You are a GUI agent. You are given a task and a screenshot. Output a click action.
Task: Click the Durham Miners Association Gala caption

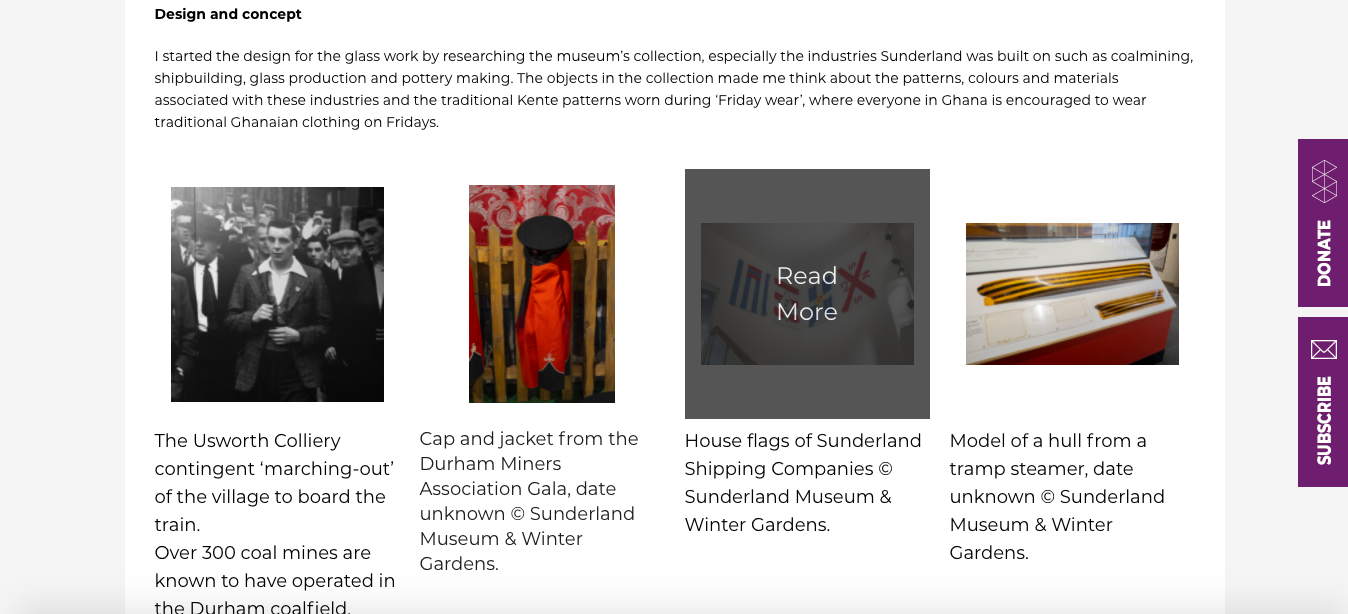[528, 500]
